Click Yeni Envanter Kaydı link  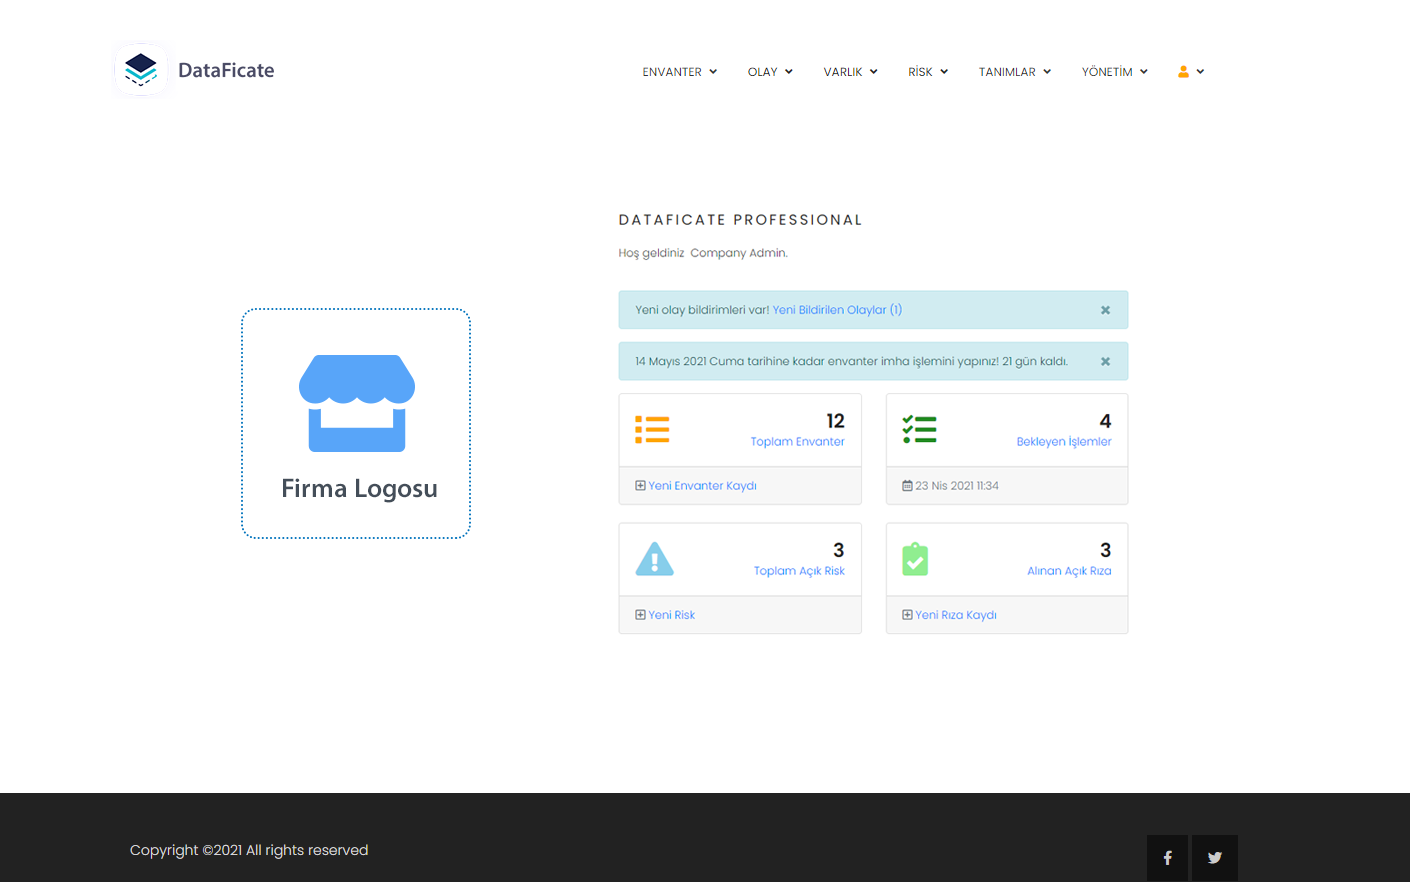702,486
